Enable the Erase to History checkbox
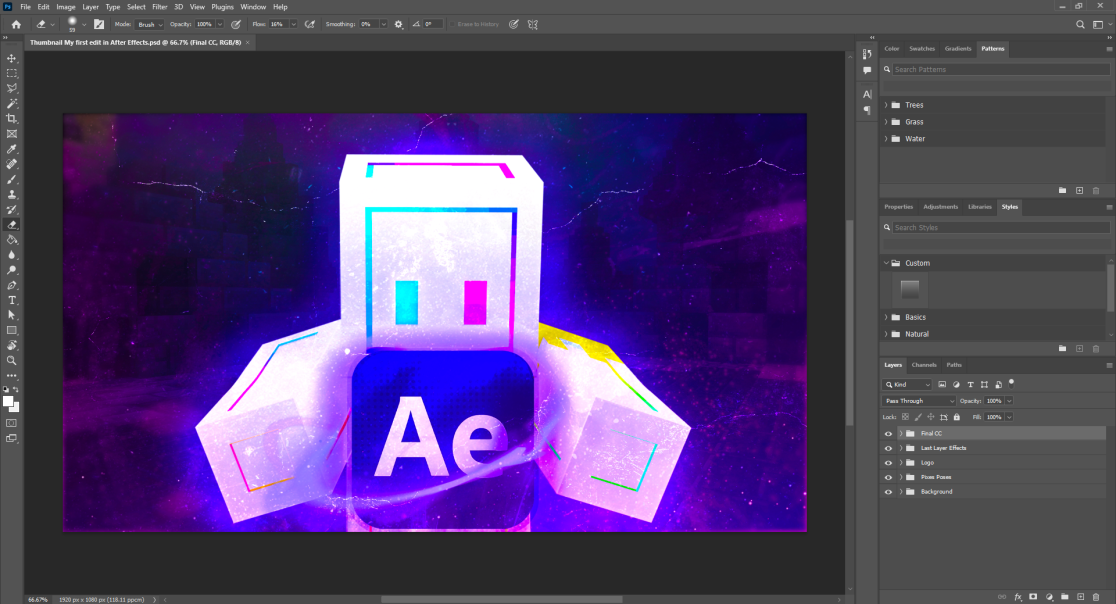1116x604 pixels. click(x=451, y=23)
